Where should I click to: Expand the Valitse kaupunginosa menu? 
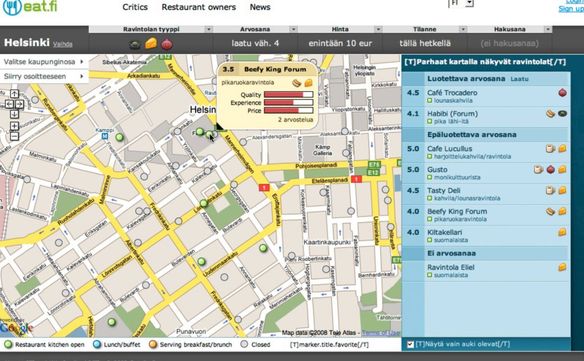point(44,62)
